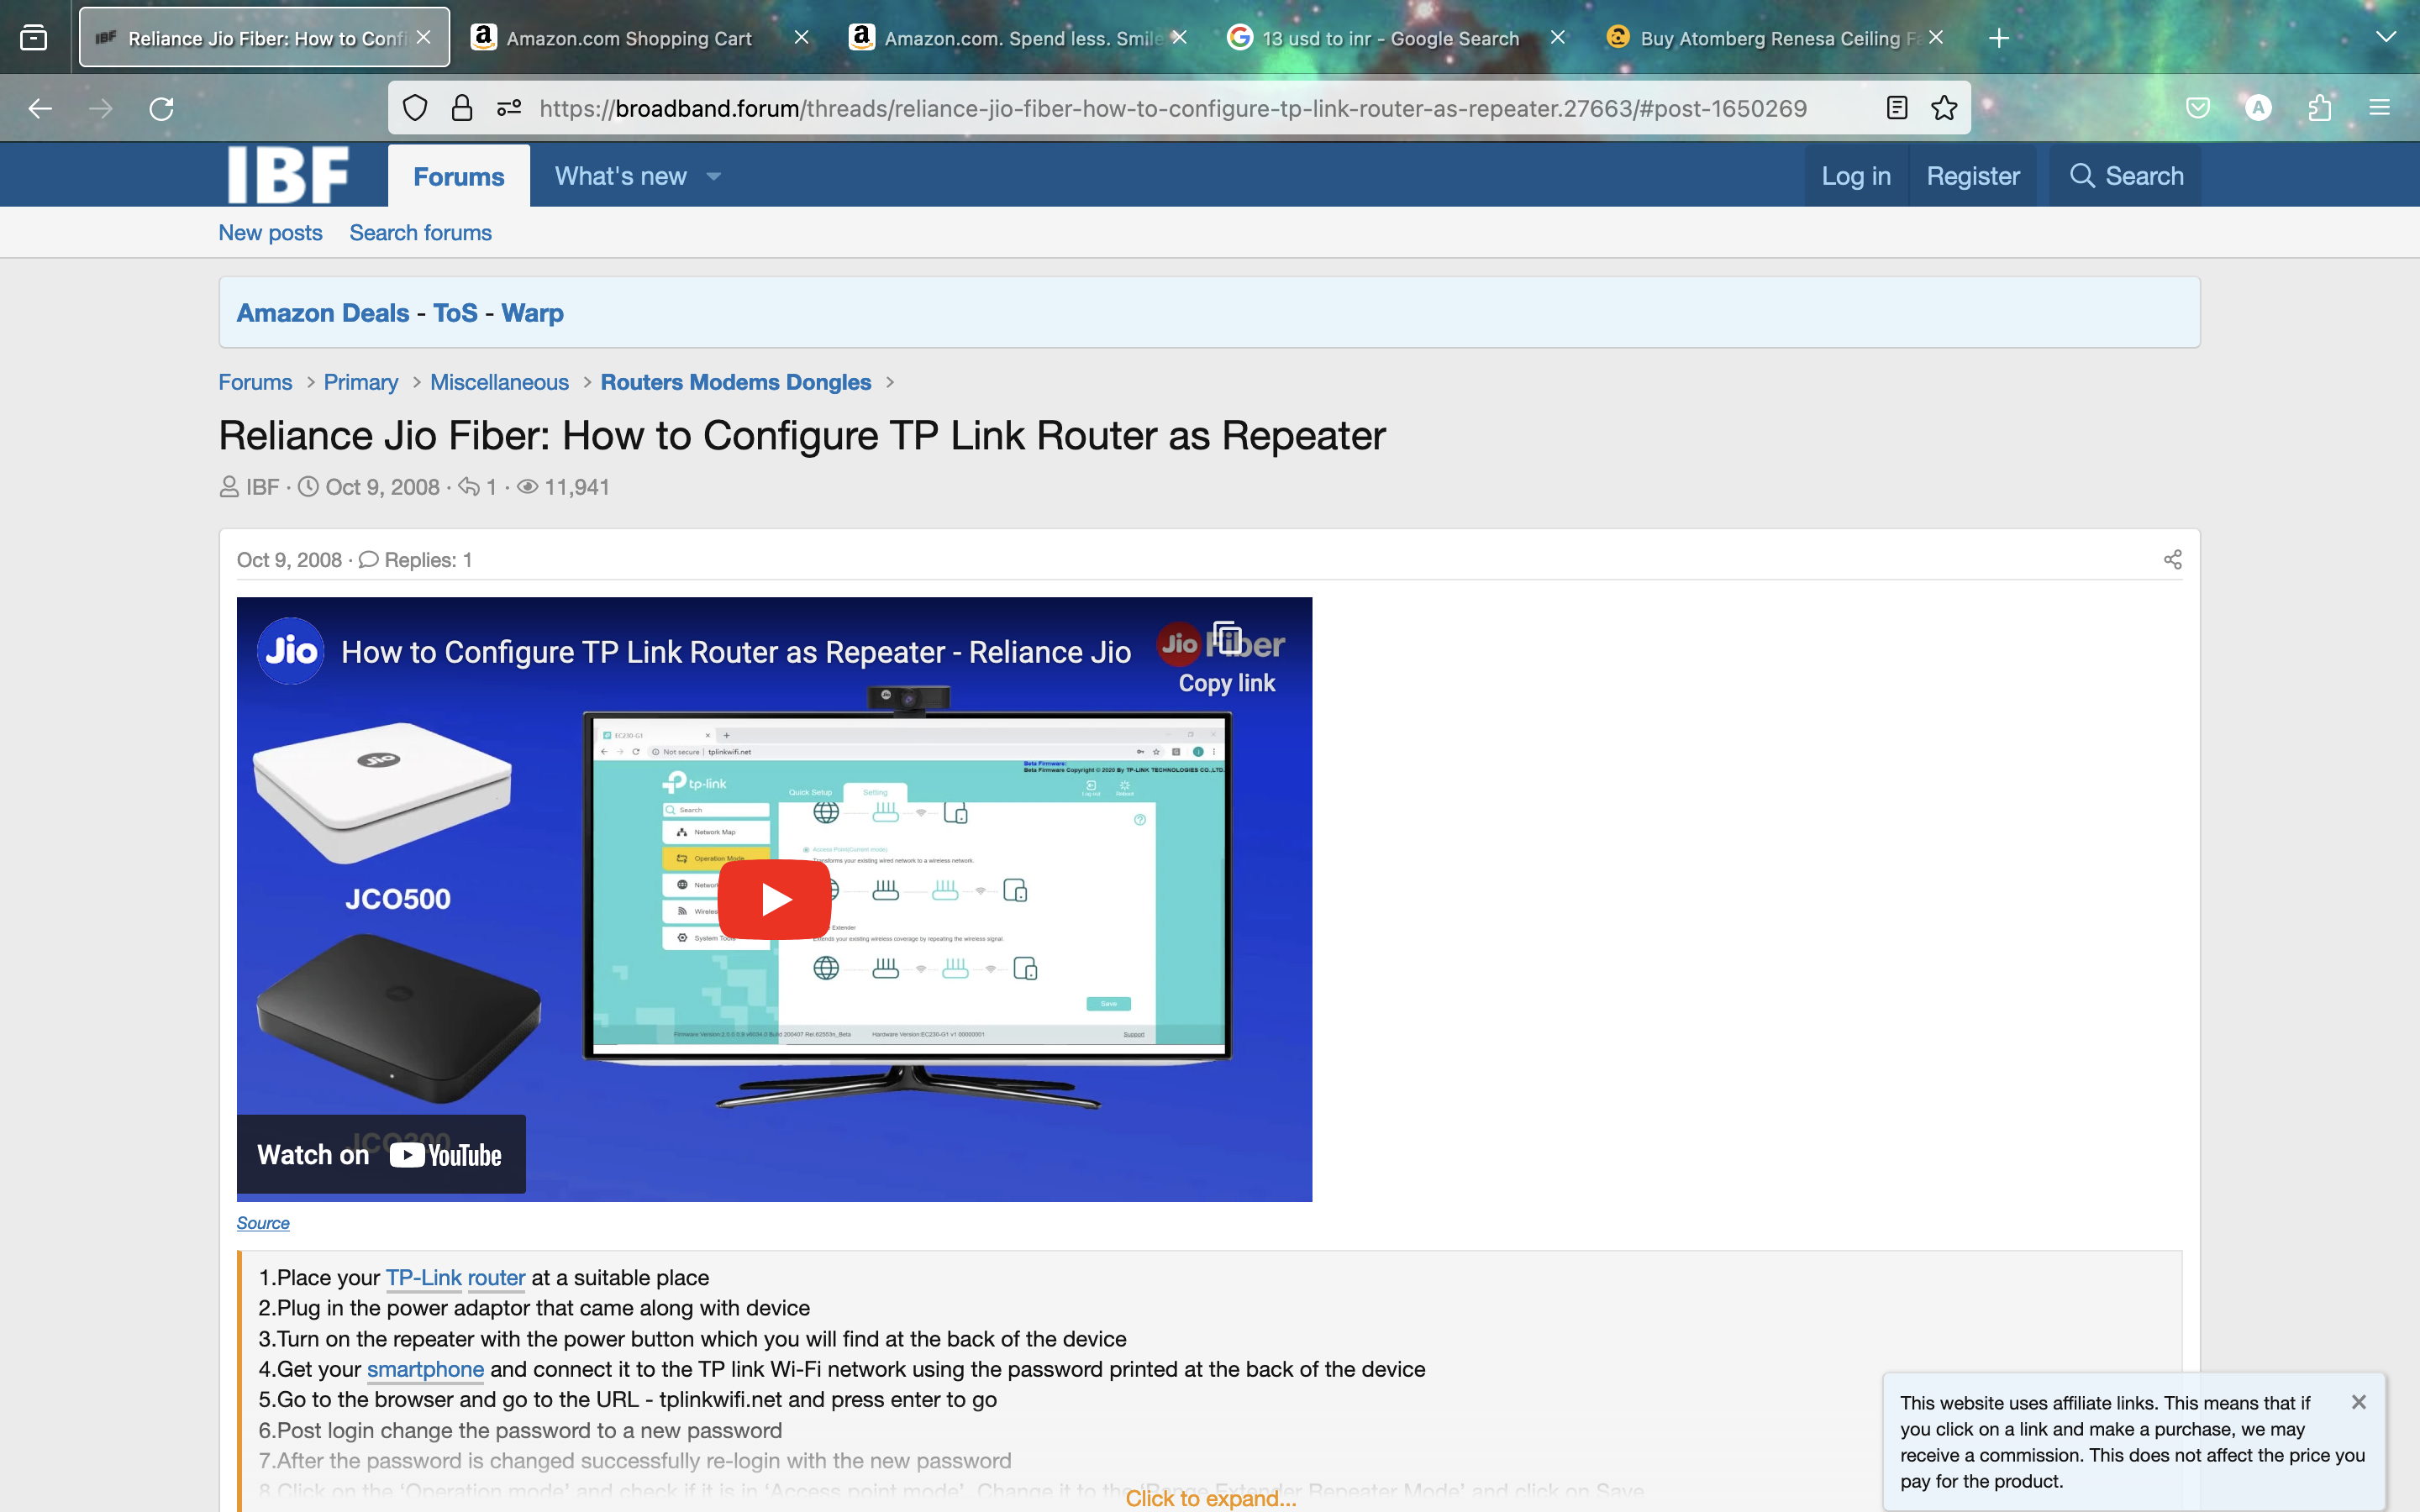Toggle Reader View icon
Viewport: 2420px width, 1512px height.
(1897, 108)
